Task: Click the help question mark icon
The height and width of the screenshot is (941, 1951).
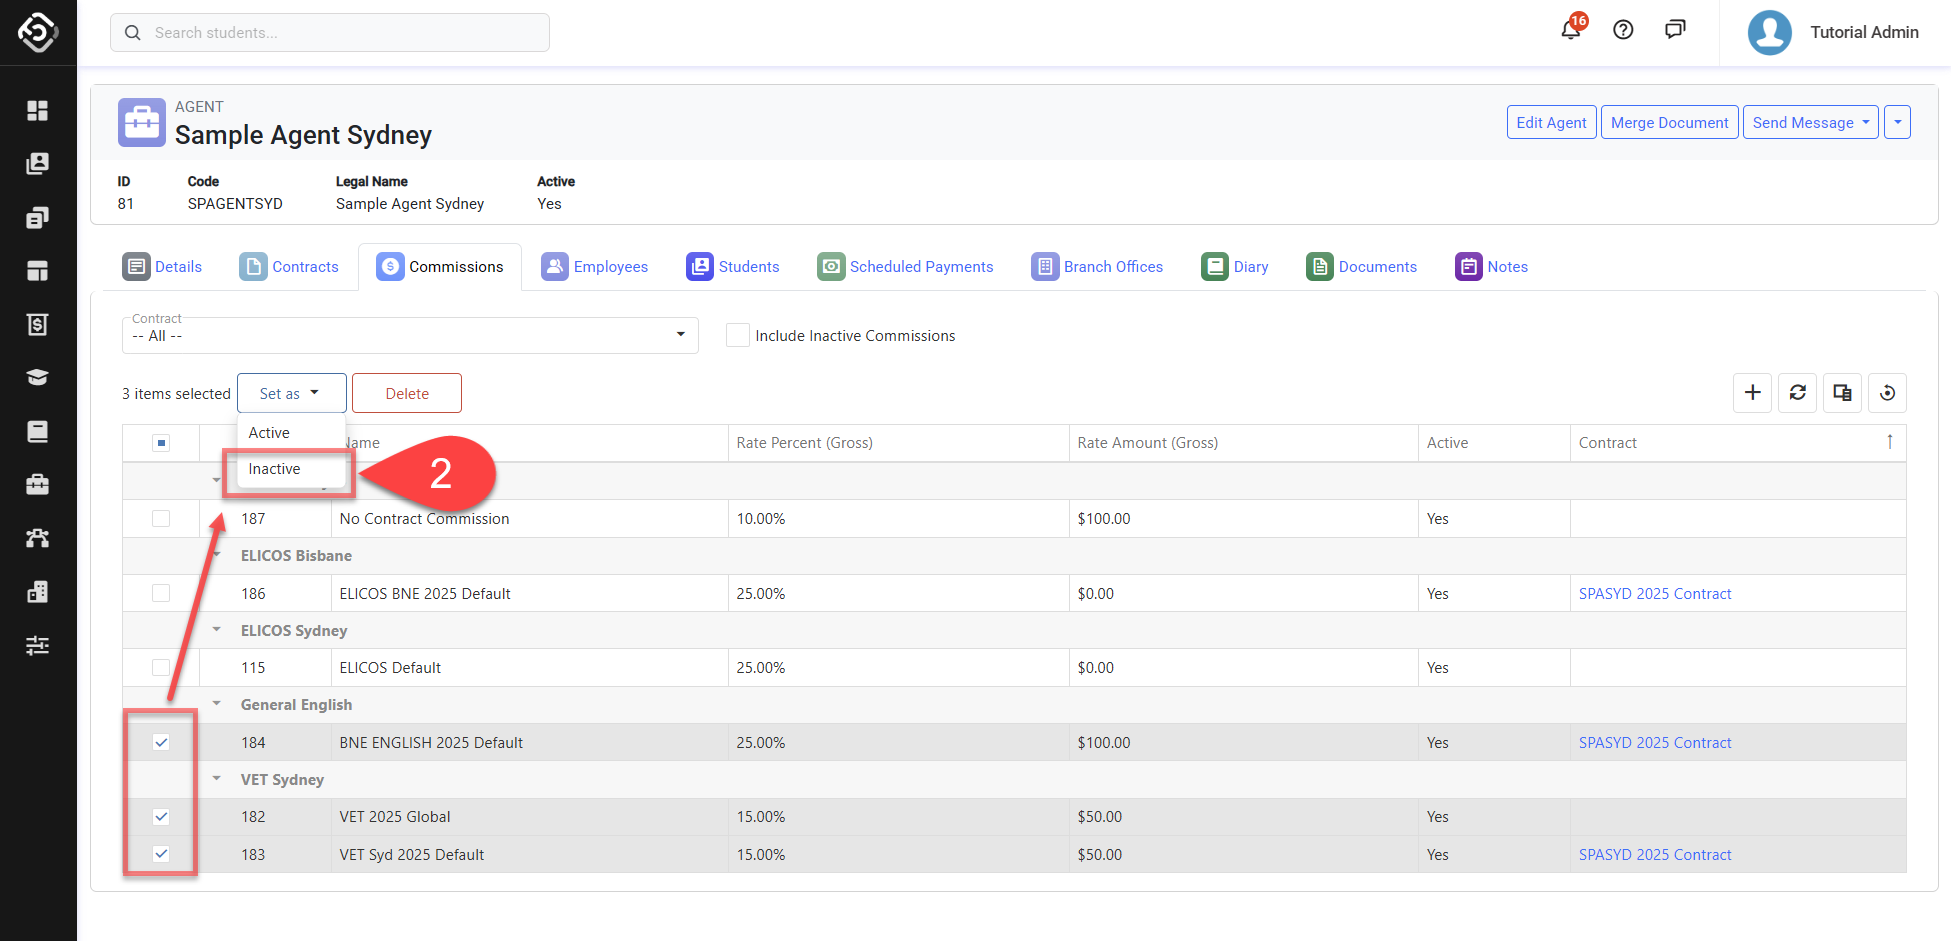Action: click(1623, 30)
